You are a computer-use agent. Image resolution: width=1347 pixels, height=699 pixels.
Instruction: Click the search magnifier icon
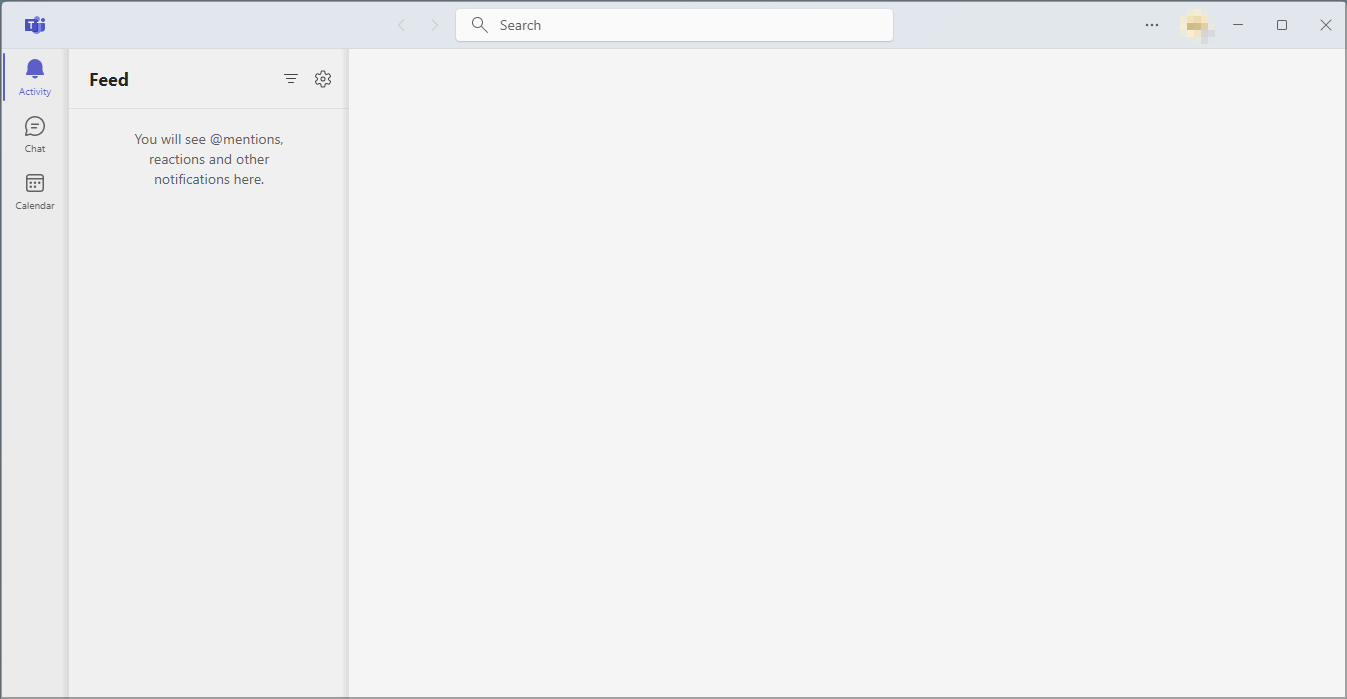[x=479, y=24]
